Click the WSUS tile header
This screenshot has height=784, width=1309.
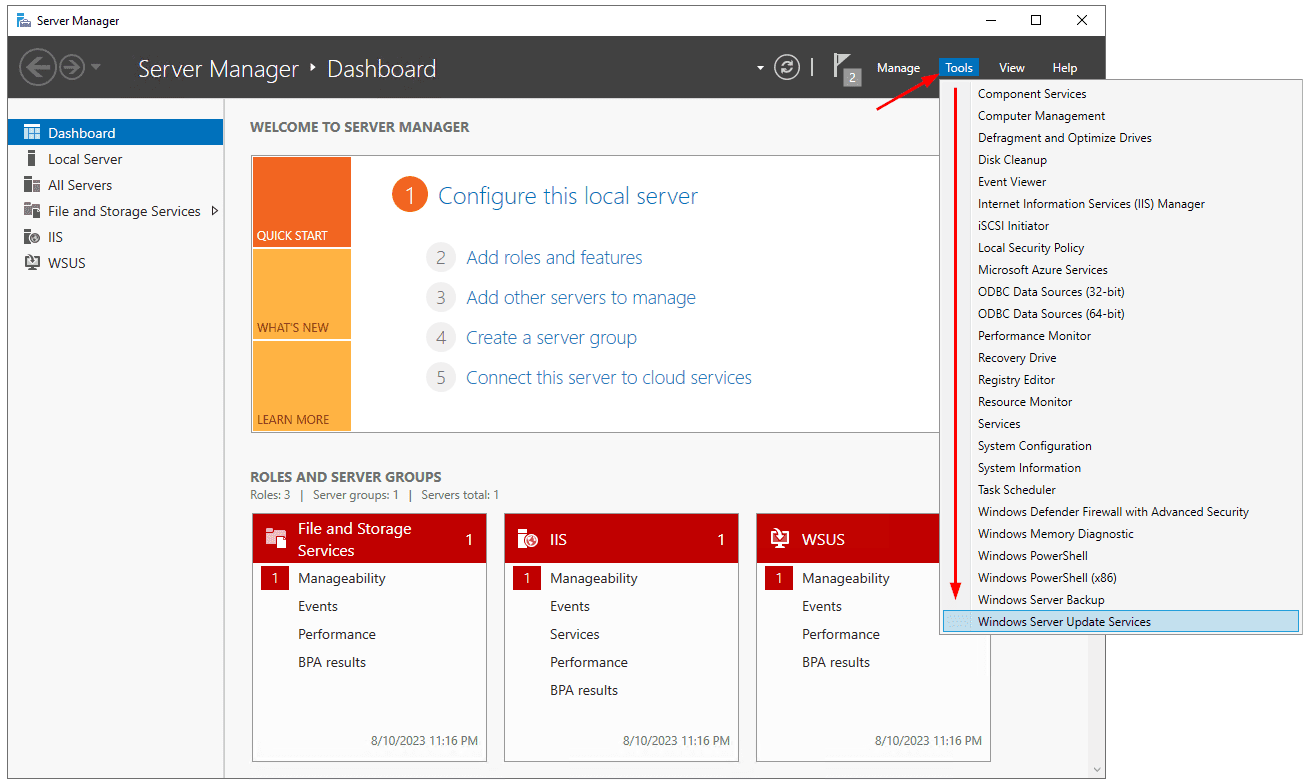pos(848,539)
